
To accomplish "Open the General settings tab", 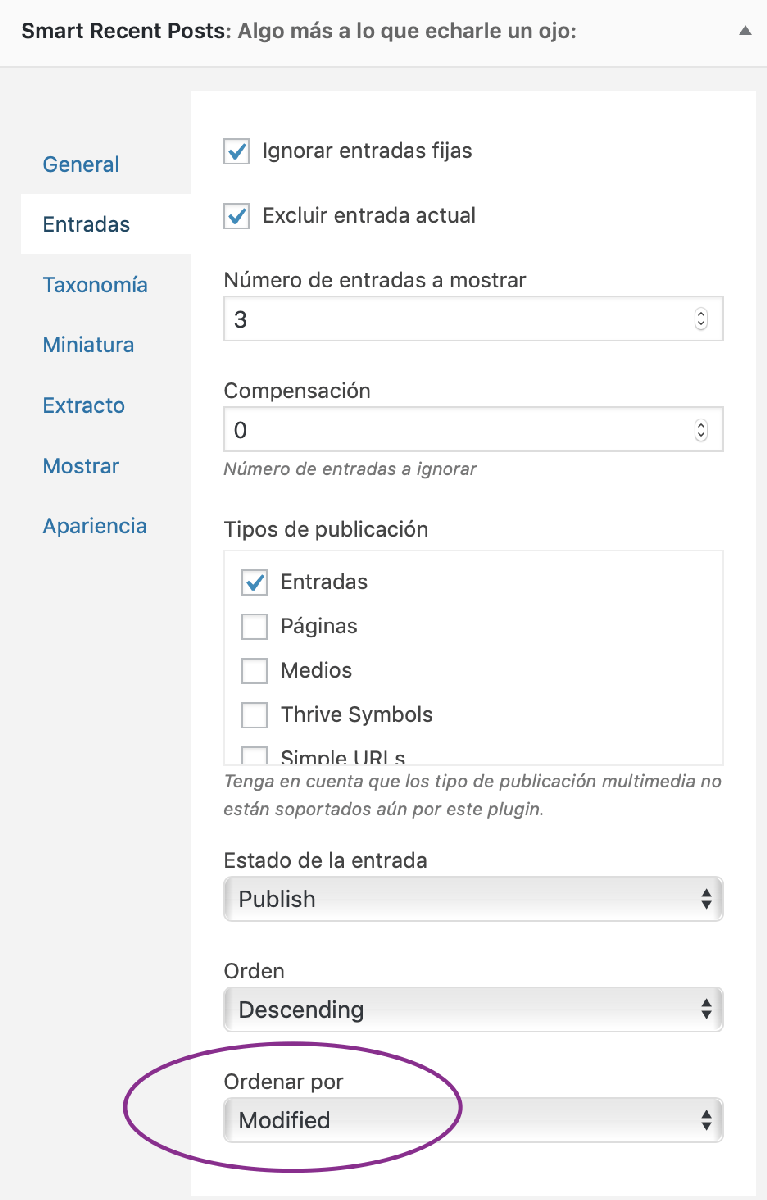I will pyautogui.click(x=81, y=164).
